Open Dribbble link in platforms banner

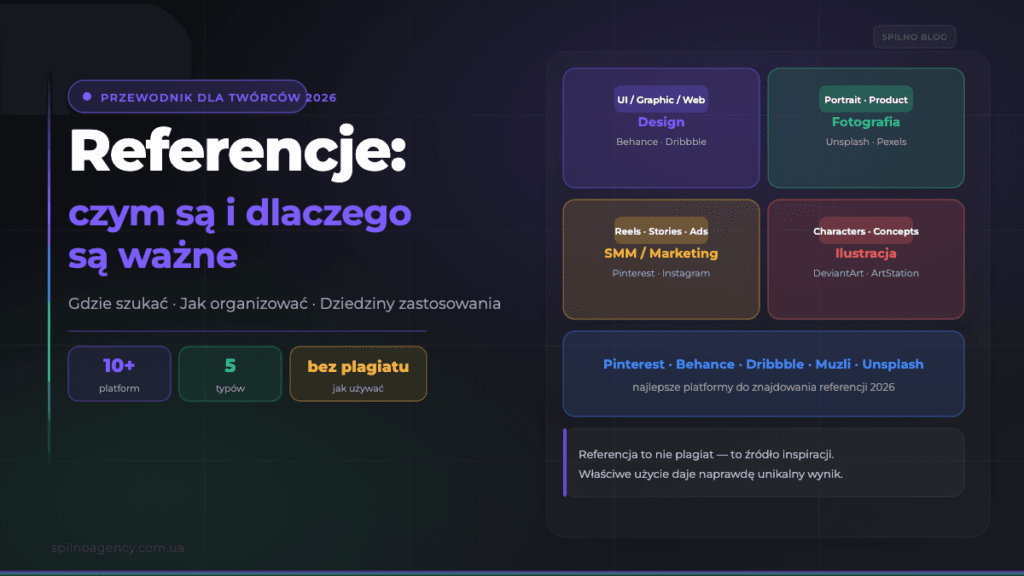coord(775,364)
